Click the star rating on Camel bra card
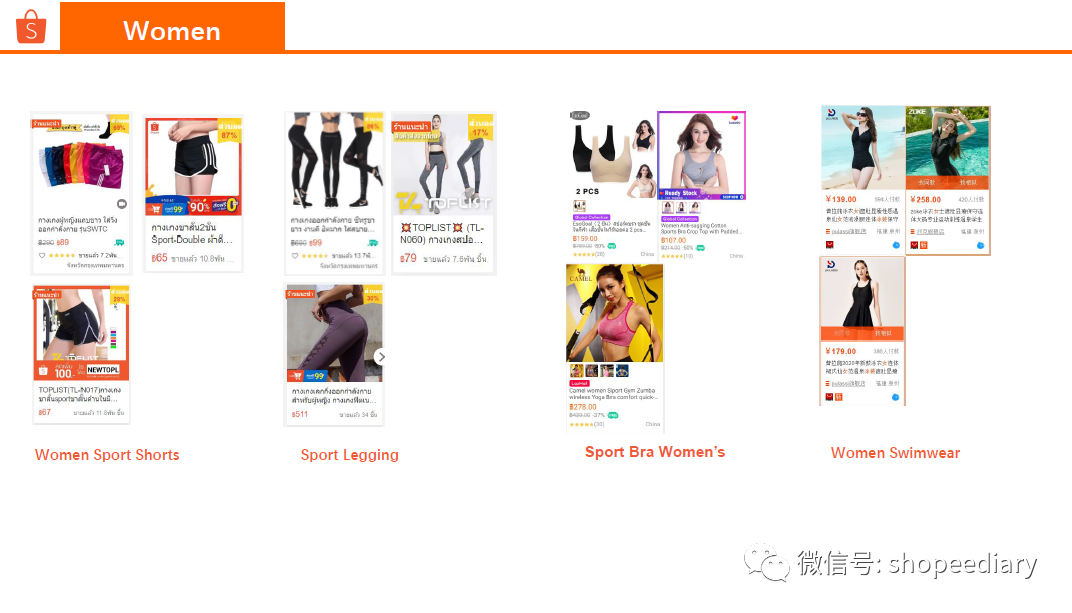1072x613 pixels. (x=583, y=424)
